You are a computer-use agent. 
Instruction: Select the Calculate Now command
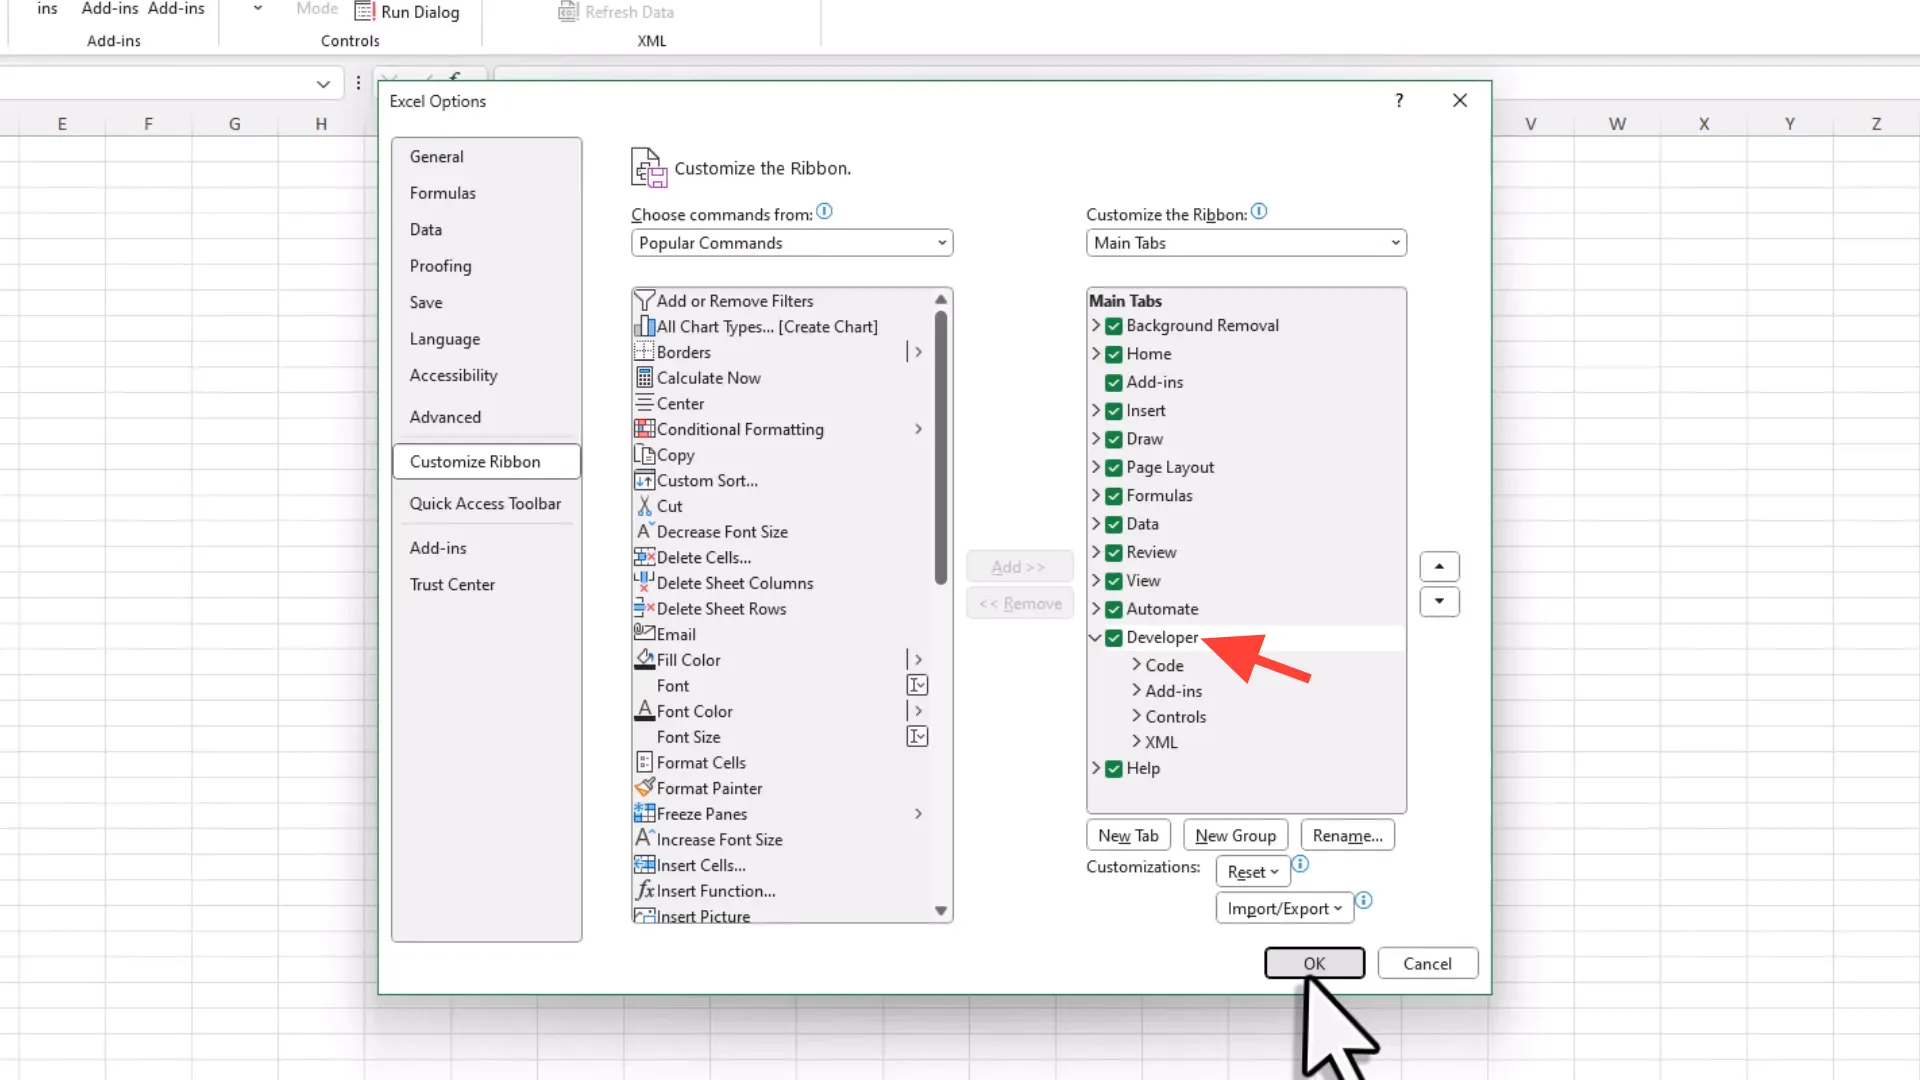[x=707, y=377]
